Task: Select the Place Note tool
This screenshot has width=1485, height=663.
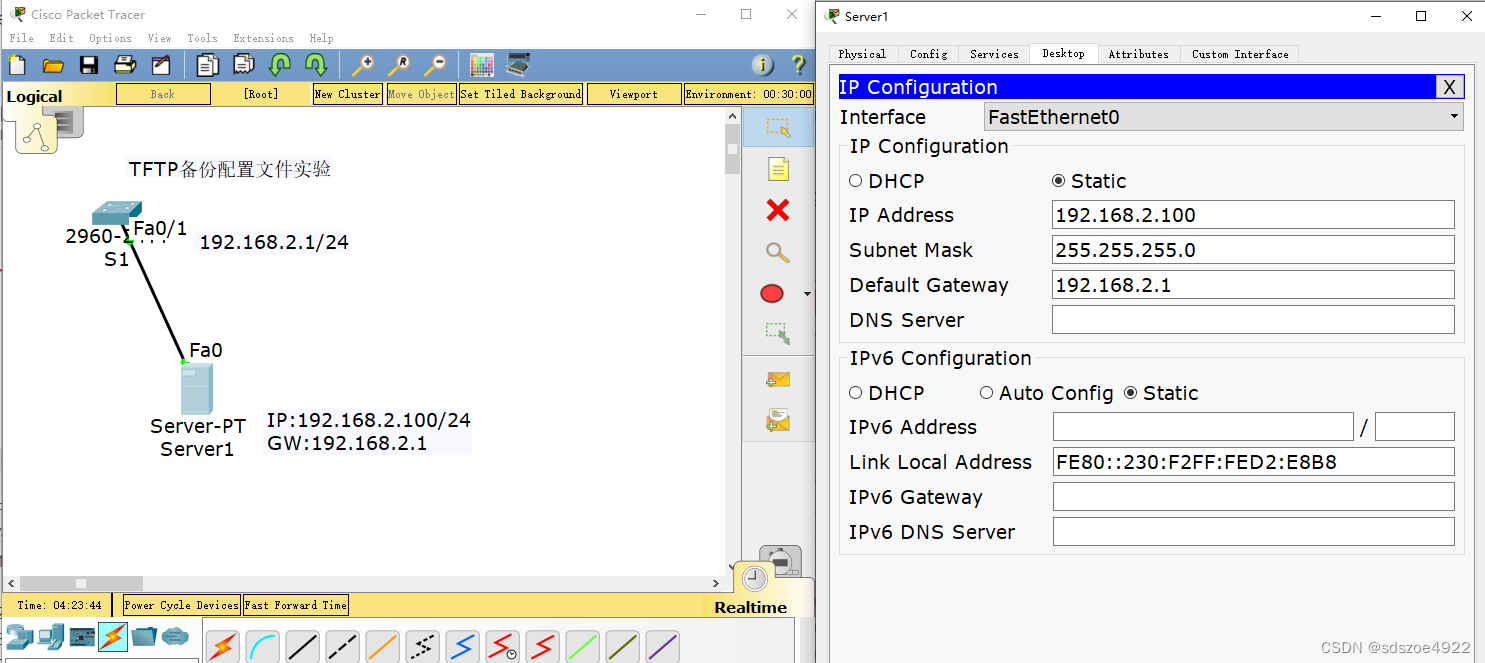Action: 778,168
